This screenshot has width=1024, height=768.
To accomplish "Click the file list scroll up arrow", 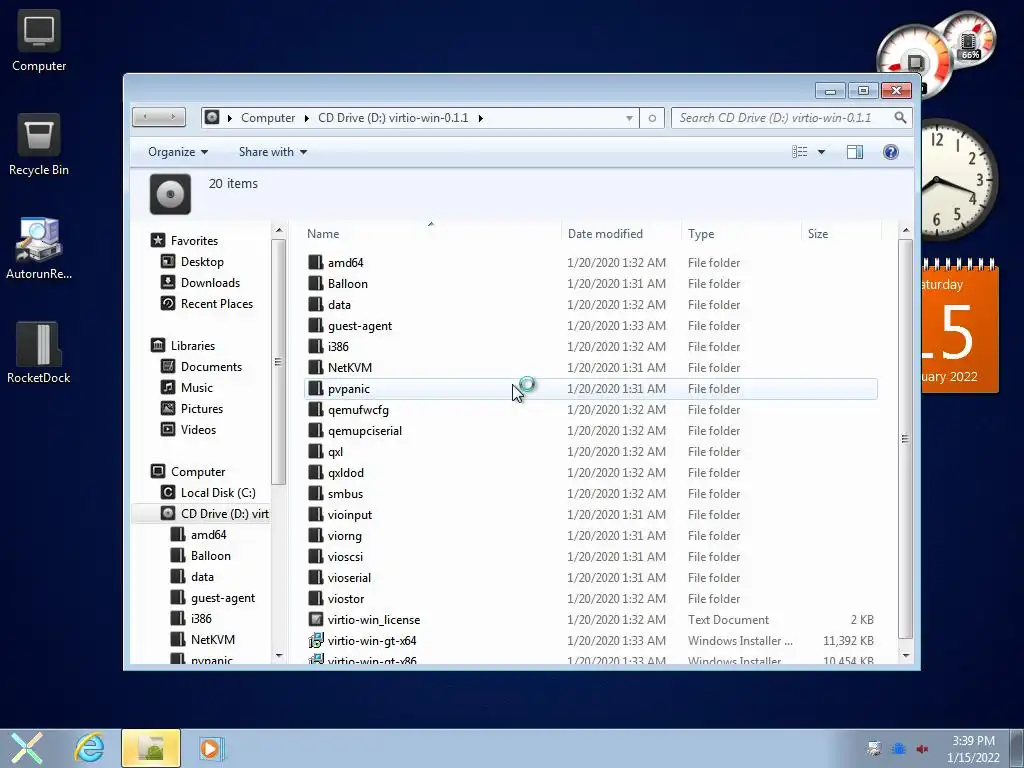I will (905, 231).
